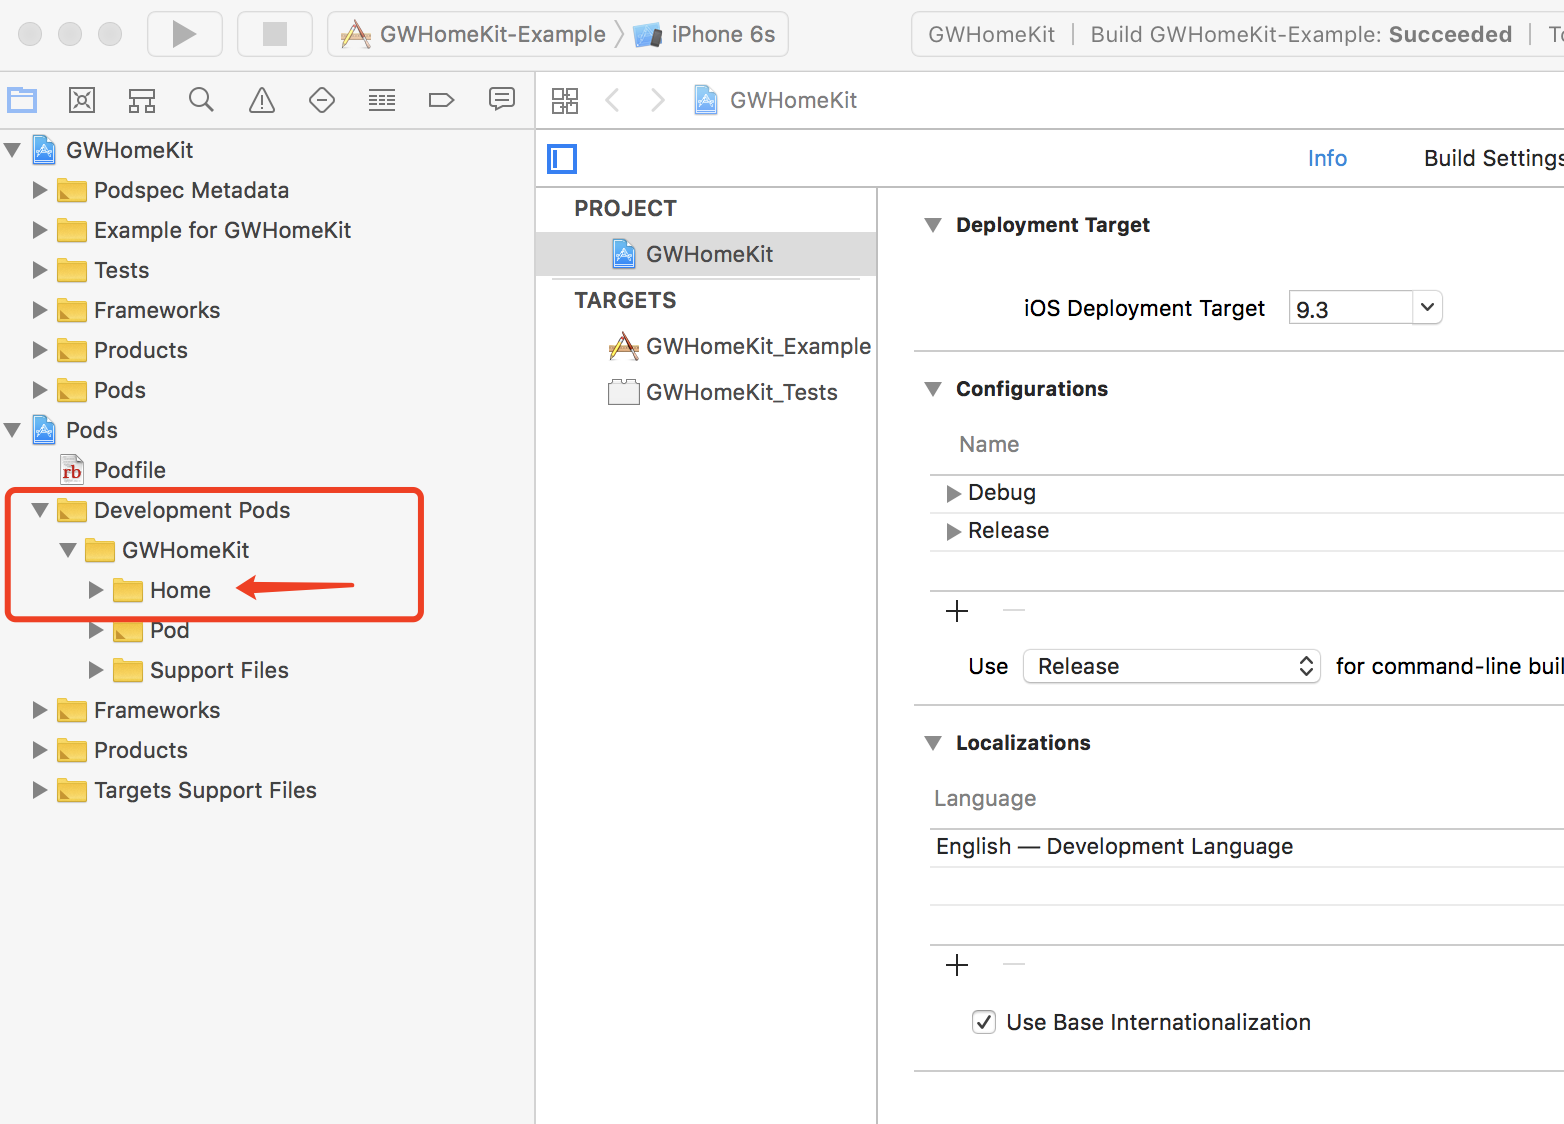Add a localization with plus button
This screenshot has width=1564, height=1124.
coord(957,965)
